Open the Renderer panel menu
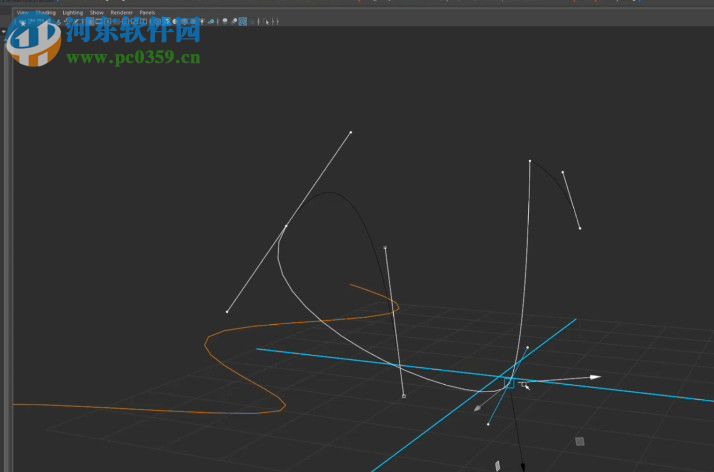 pos(122,13)
